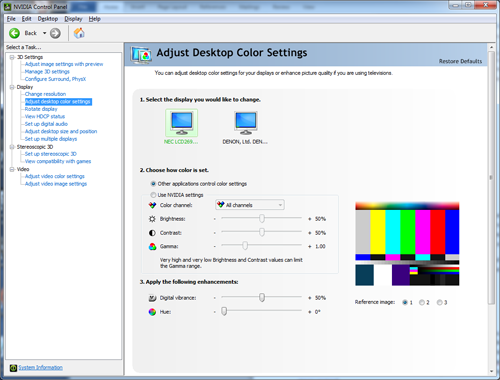Click the Brightness slider thumb

[x=262, y=218]
